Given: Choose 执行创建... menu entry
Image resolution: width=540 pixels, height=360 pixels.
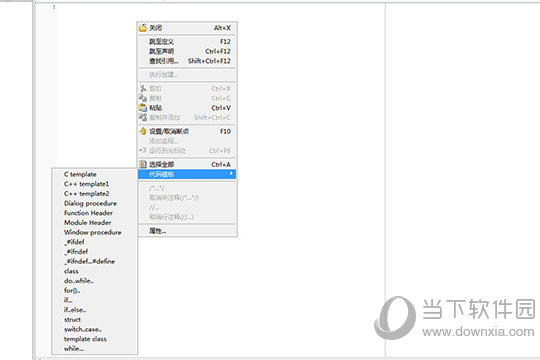Looking at the screenshot, I should tap(187, 75).
